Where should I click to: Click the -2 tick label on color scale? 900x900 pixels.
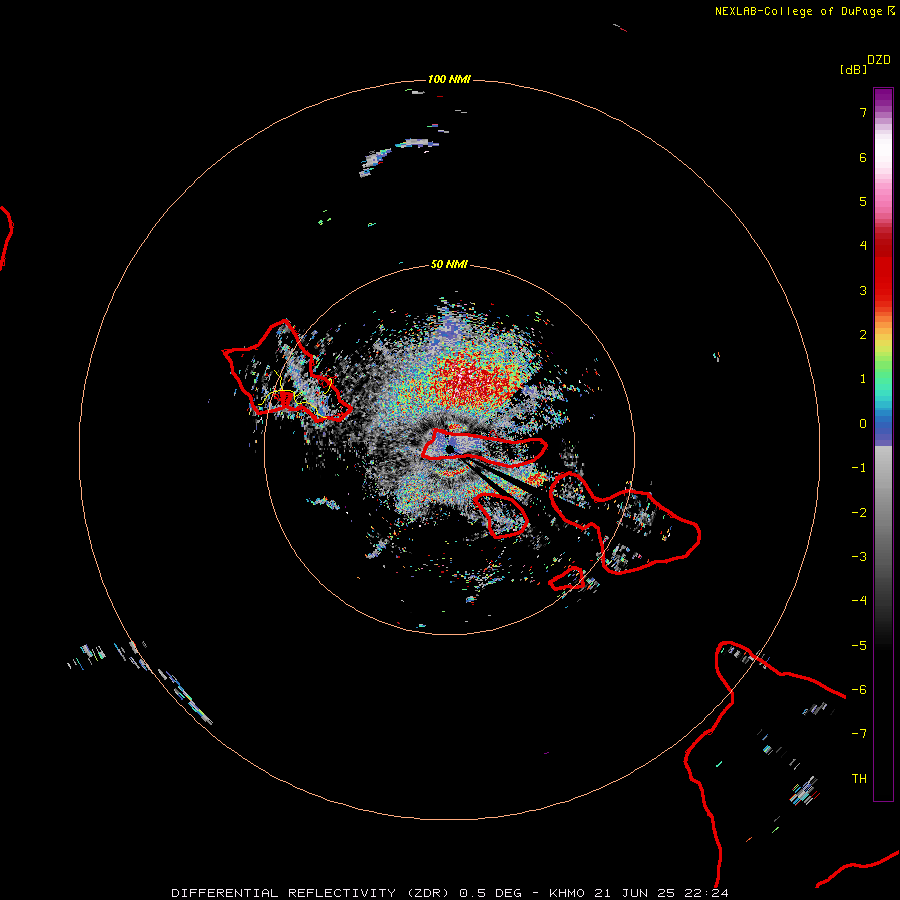[859, 513]
